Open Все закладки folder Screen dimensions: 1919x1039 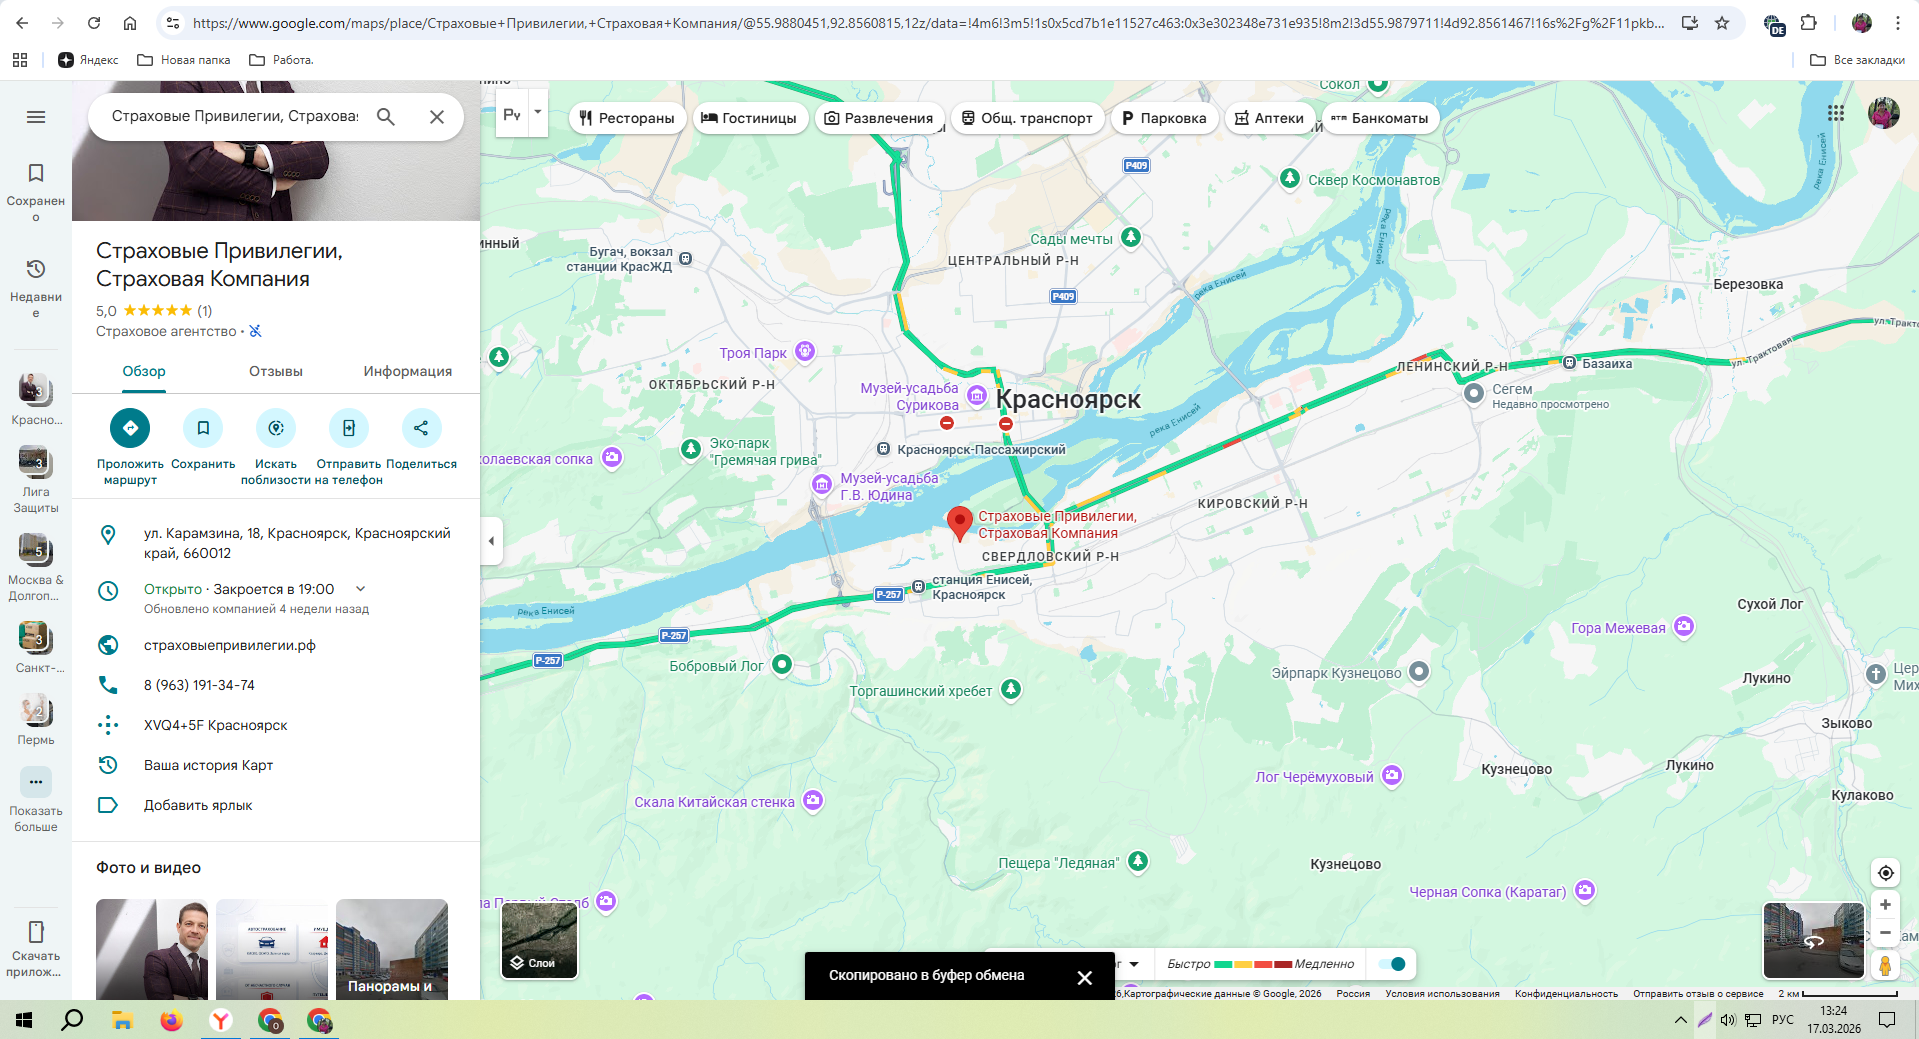coord(1857,60)
